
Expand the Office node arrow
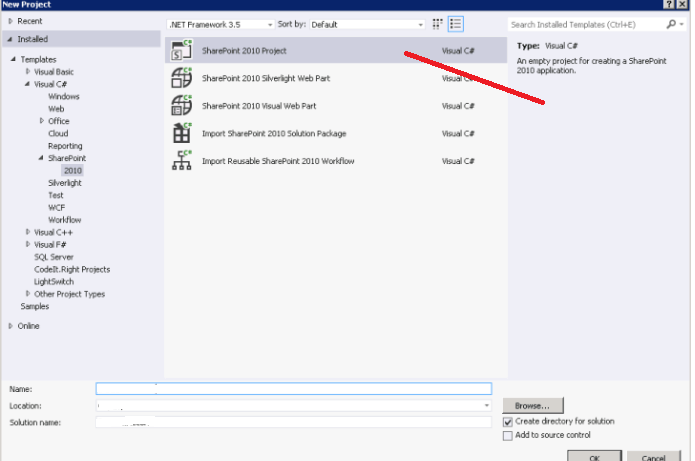pyautogui.click(x=42, y=121)
